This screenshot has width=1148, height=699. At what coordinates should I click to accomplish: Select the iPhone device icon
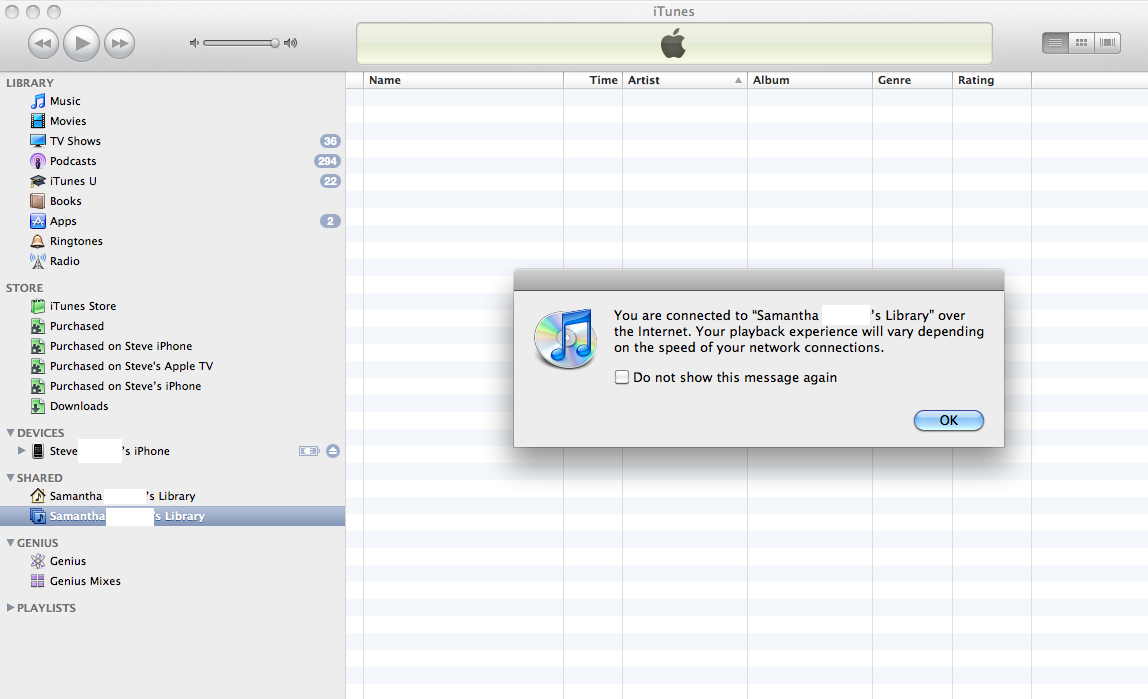[x=37, y=451]
